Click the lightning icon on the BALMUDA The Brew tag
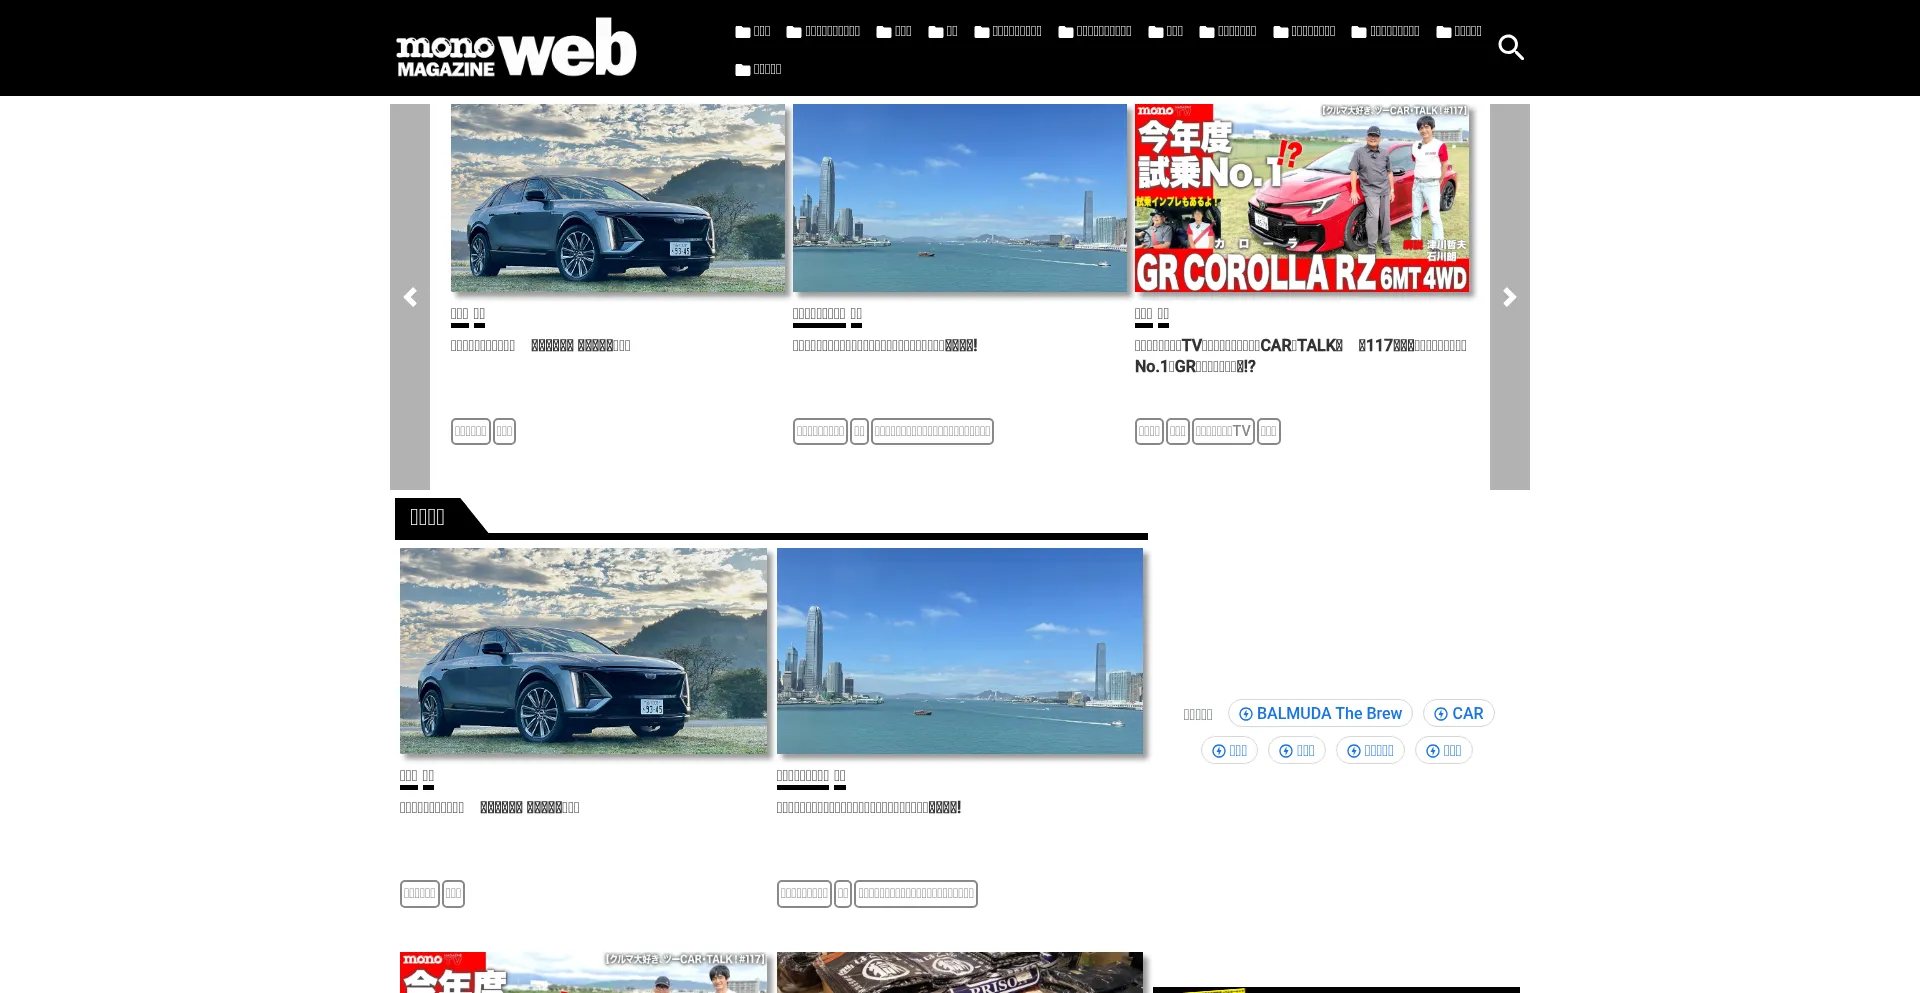Image resolution: width=1920 pixels, height=993 pixels. [1245, 714]
